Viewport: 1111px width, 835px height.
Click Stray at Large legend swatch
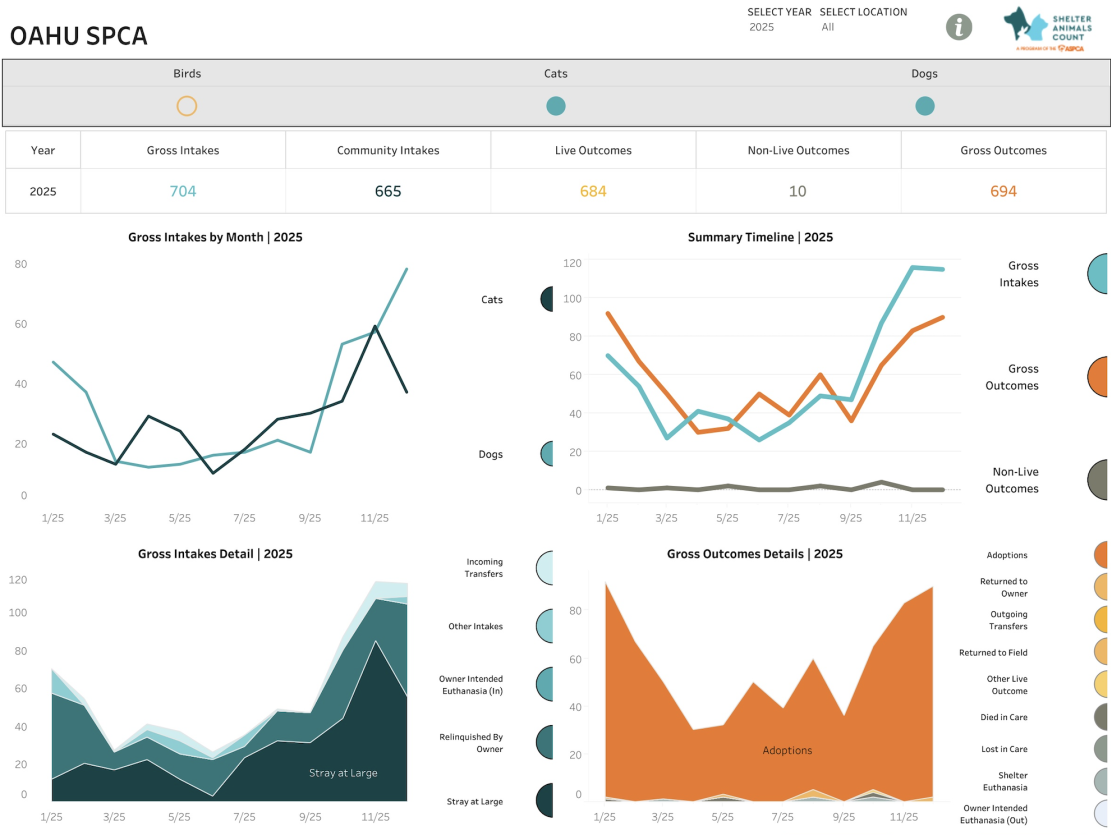point(544,801)
